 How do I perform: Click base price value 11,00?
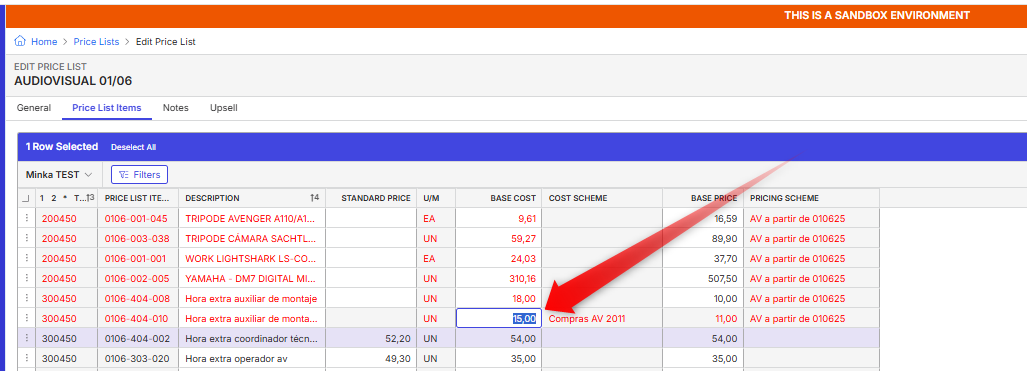[x=726, y=319]
